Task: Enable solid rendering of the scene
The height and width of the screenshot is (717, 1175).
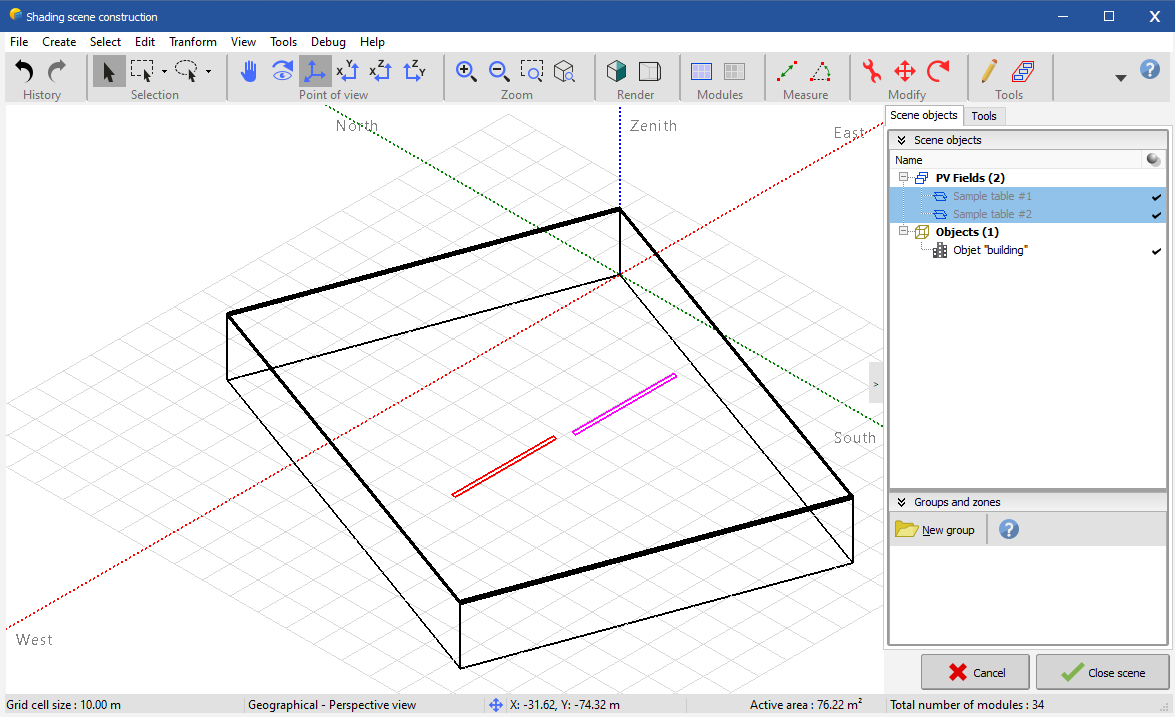Action: click(x=617, y=71)
